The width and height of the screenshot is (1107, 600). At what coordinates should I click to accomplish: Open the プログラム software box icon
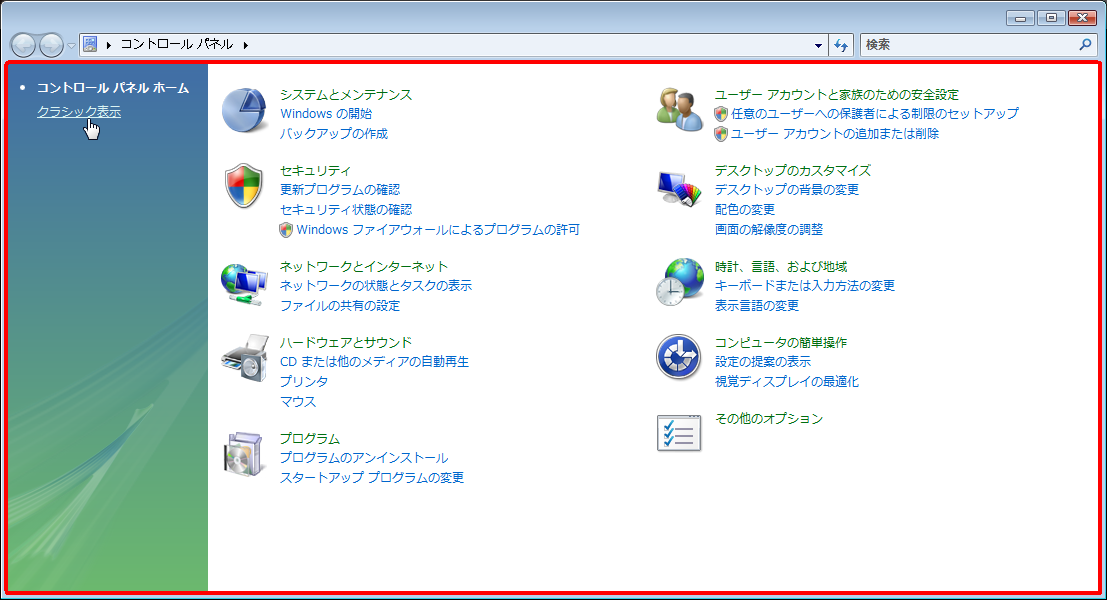pyautogui.click(x=244, y=454)
